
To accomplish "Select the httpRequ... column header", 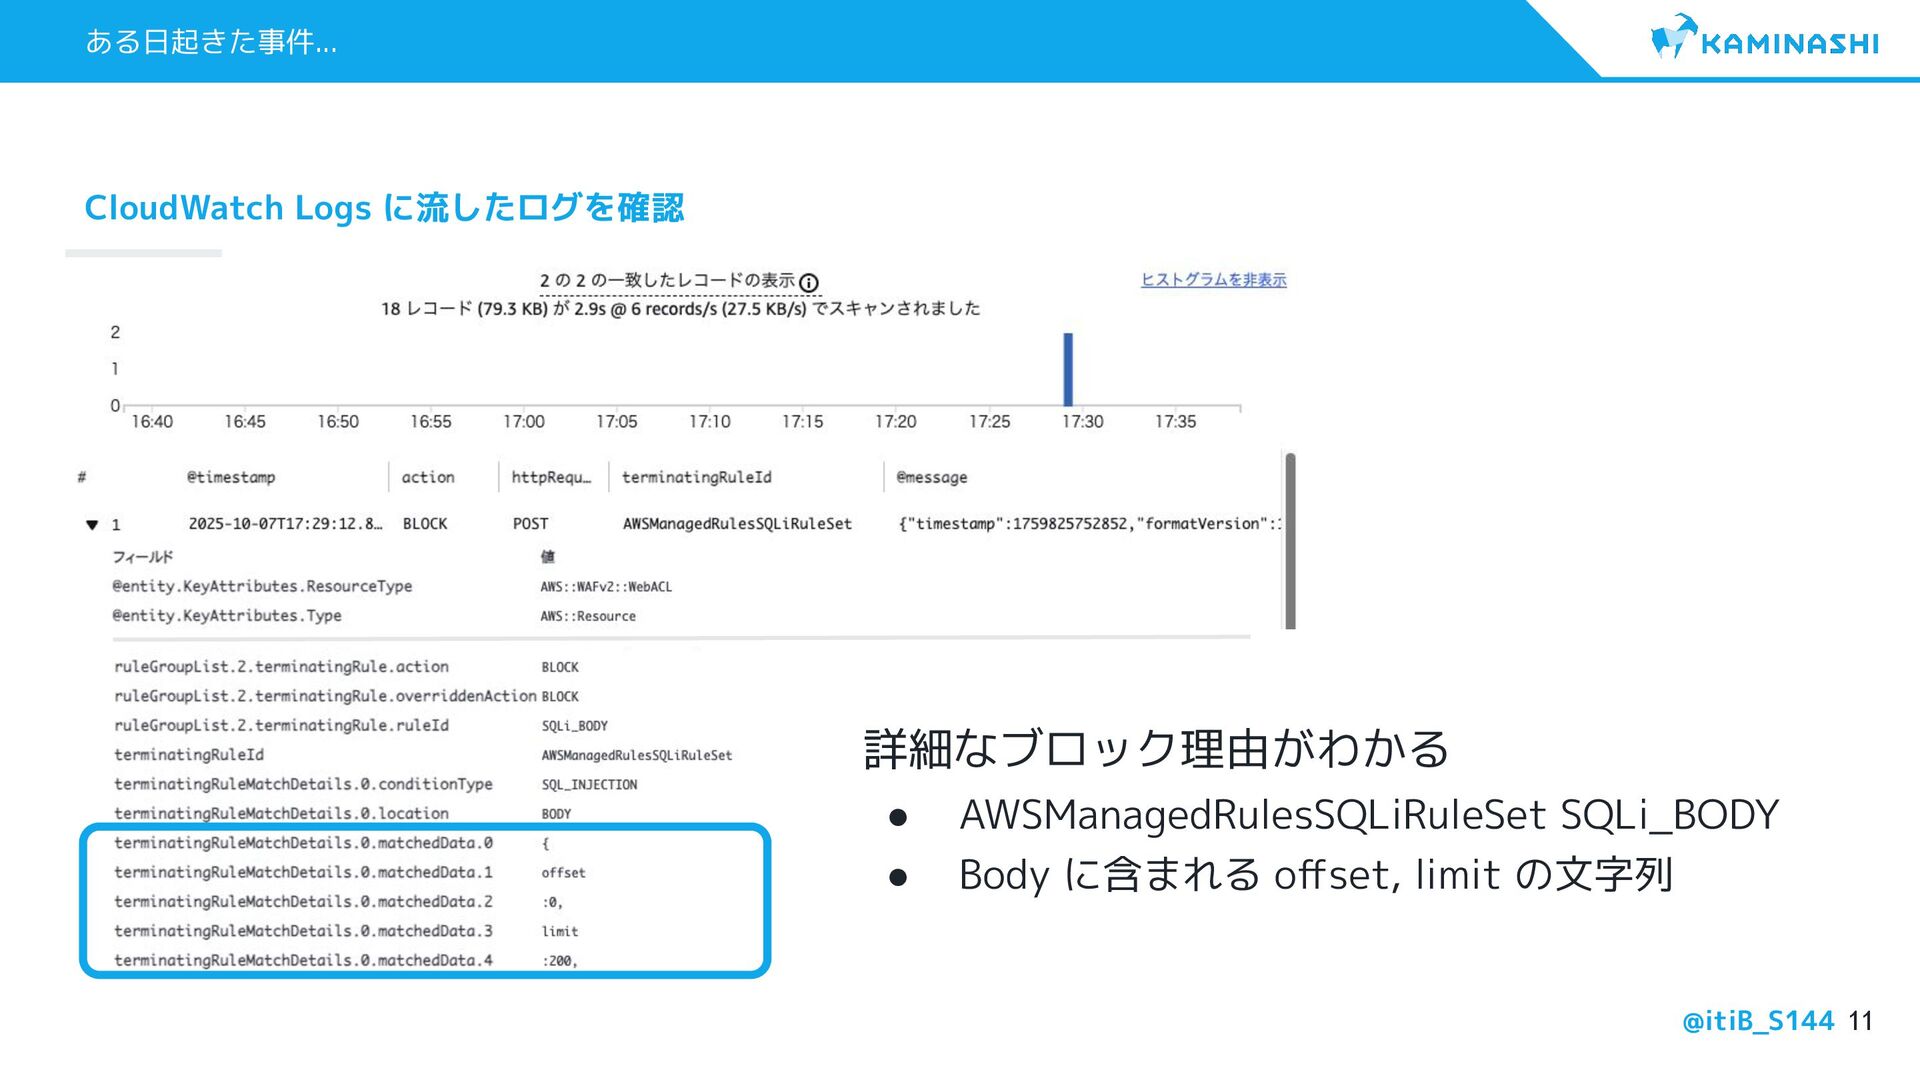I will pyautogui.click(x=551, y=478).
